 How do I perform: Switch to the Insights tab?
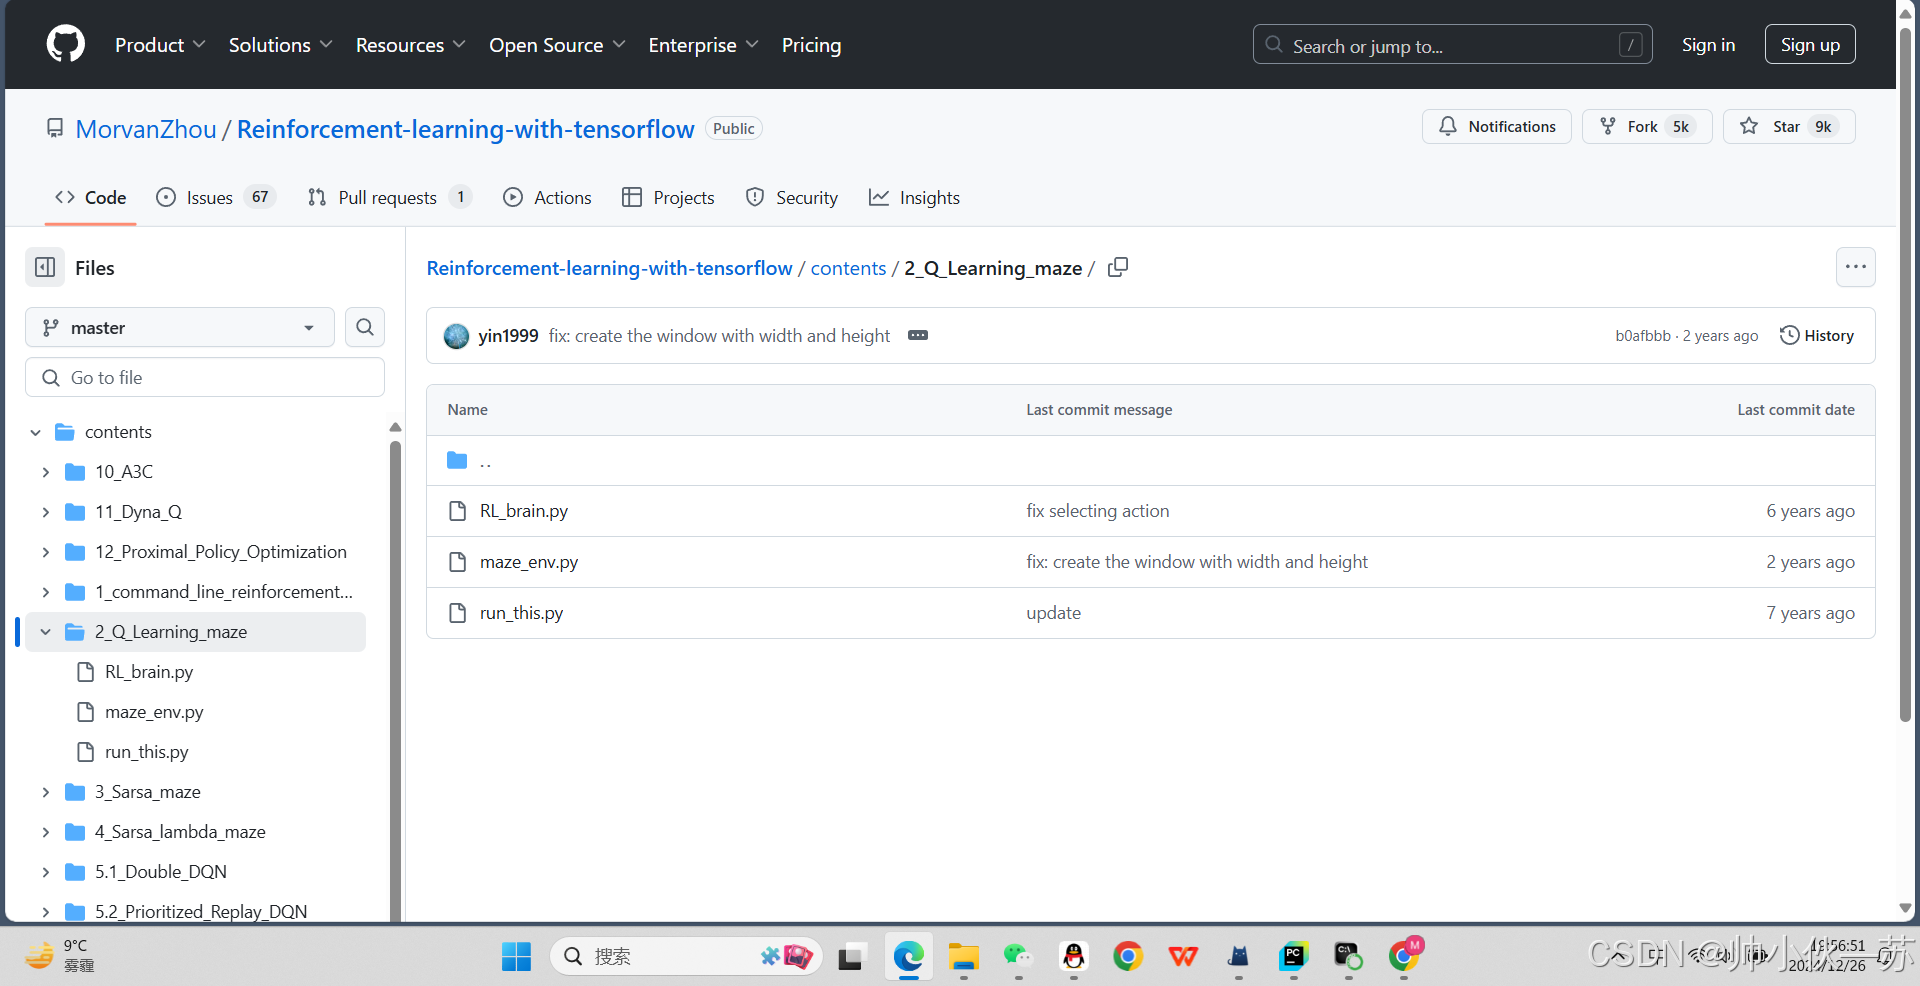point(914,197)
